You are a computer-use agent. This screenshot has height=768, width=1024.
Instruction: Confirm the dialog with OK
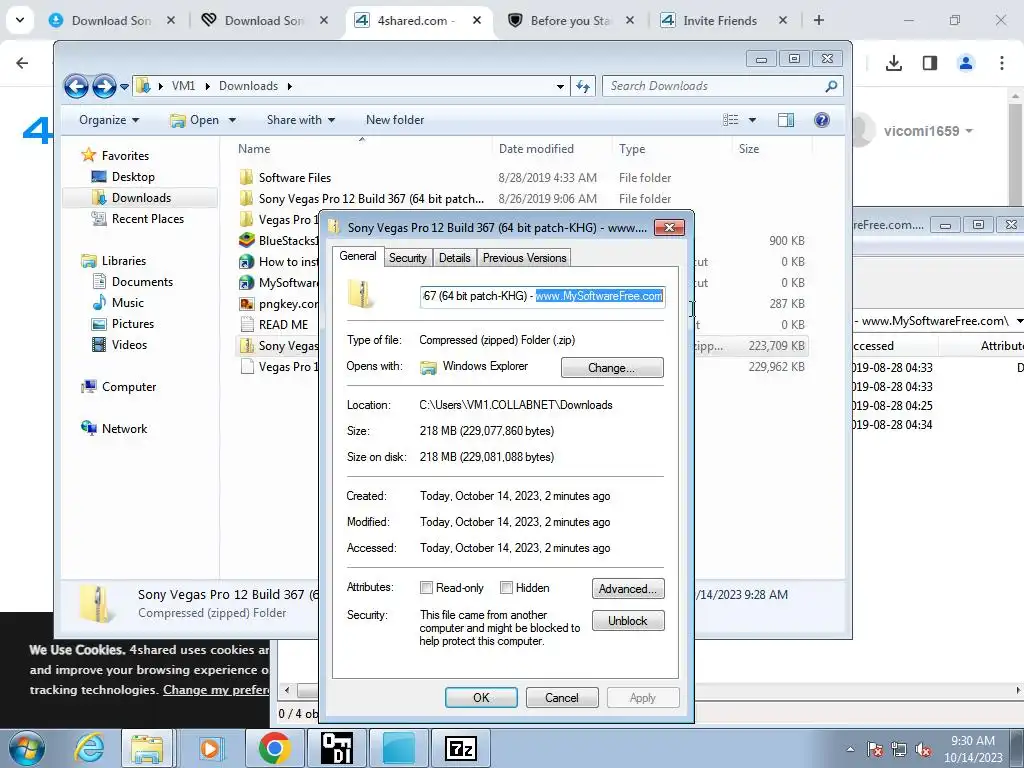(x=481, y=697)
